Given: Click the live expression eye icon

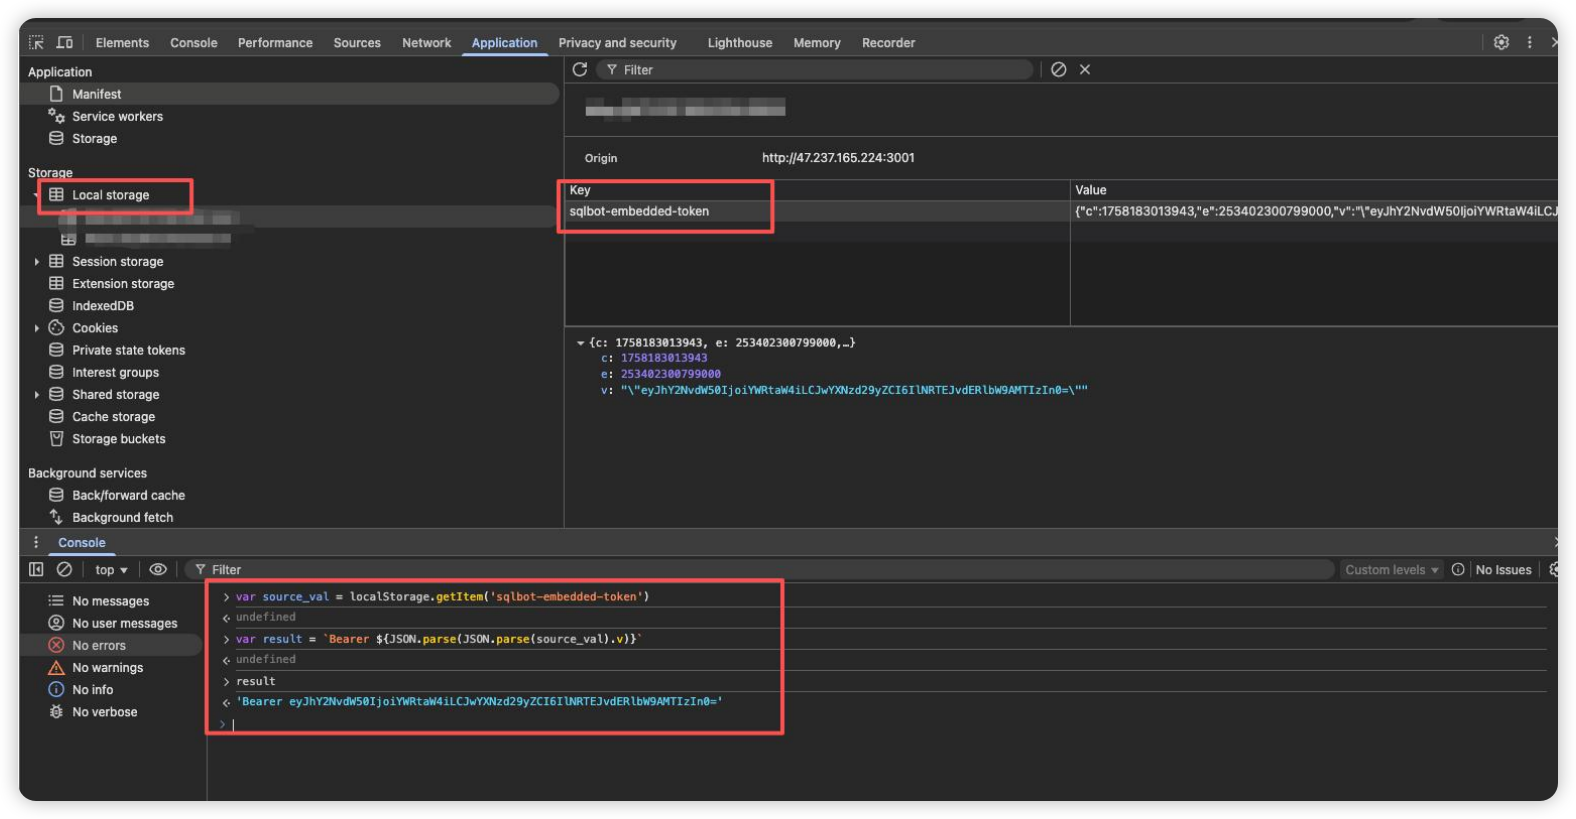Looking at the screenshot, I should pos(158,569).
